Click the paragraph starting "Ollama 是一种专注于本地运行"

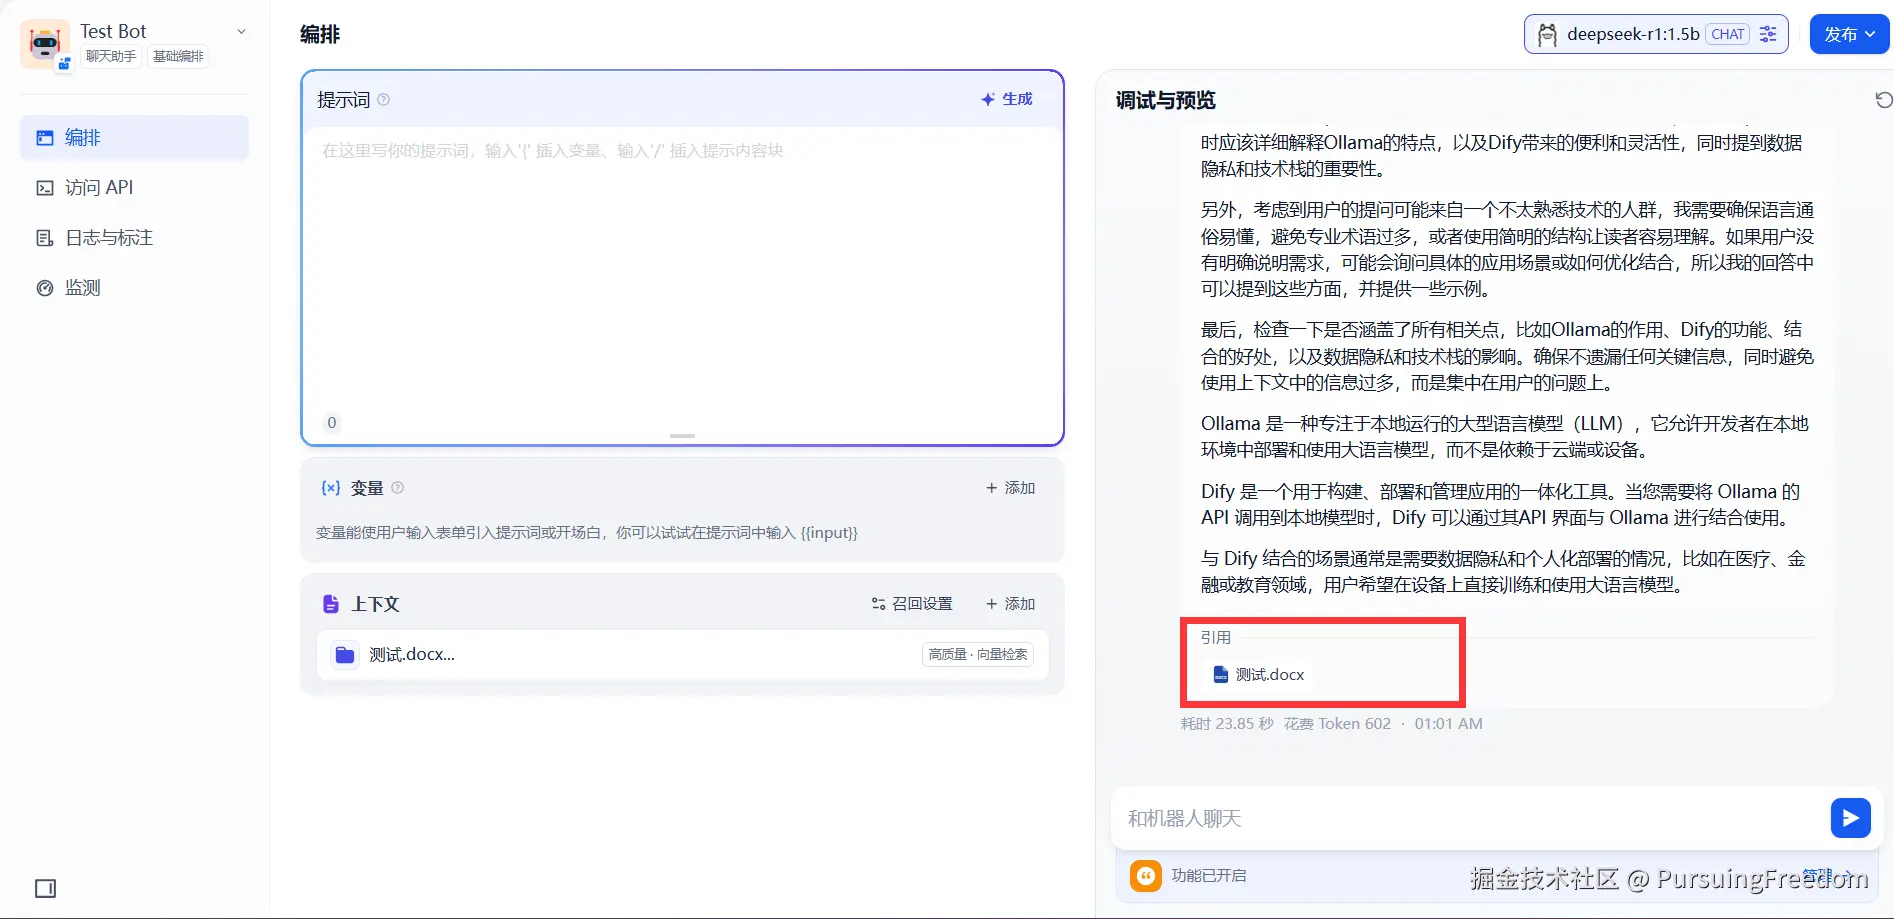tap(1505, 437)
